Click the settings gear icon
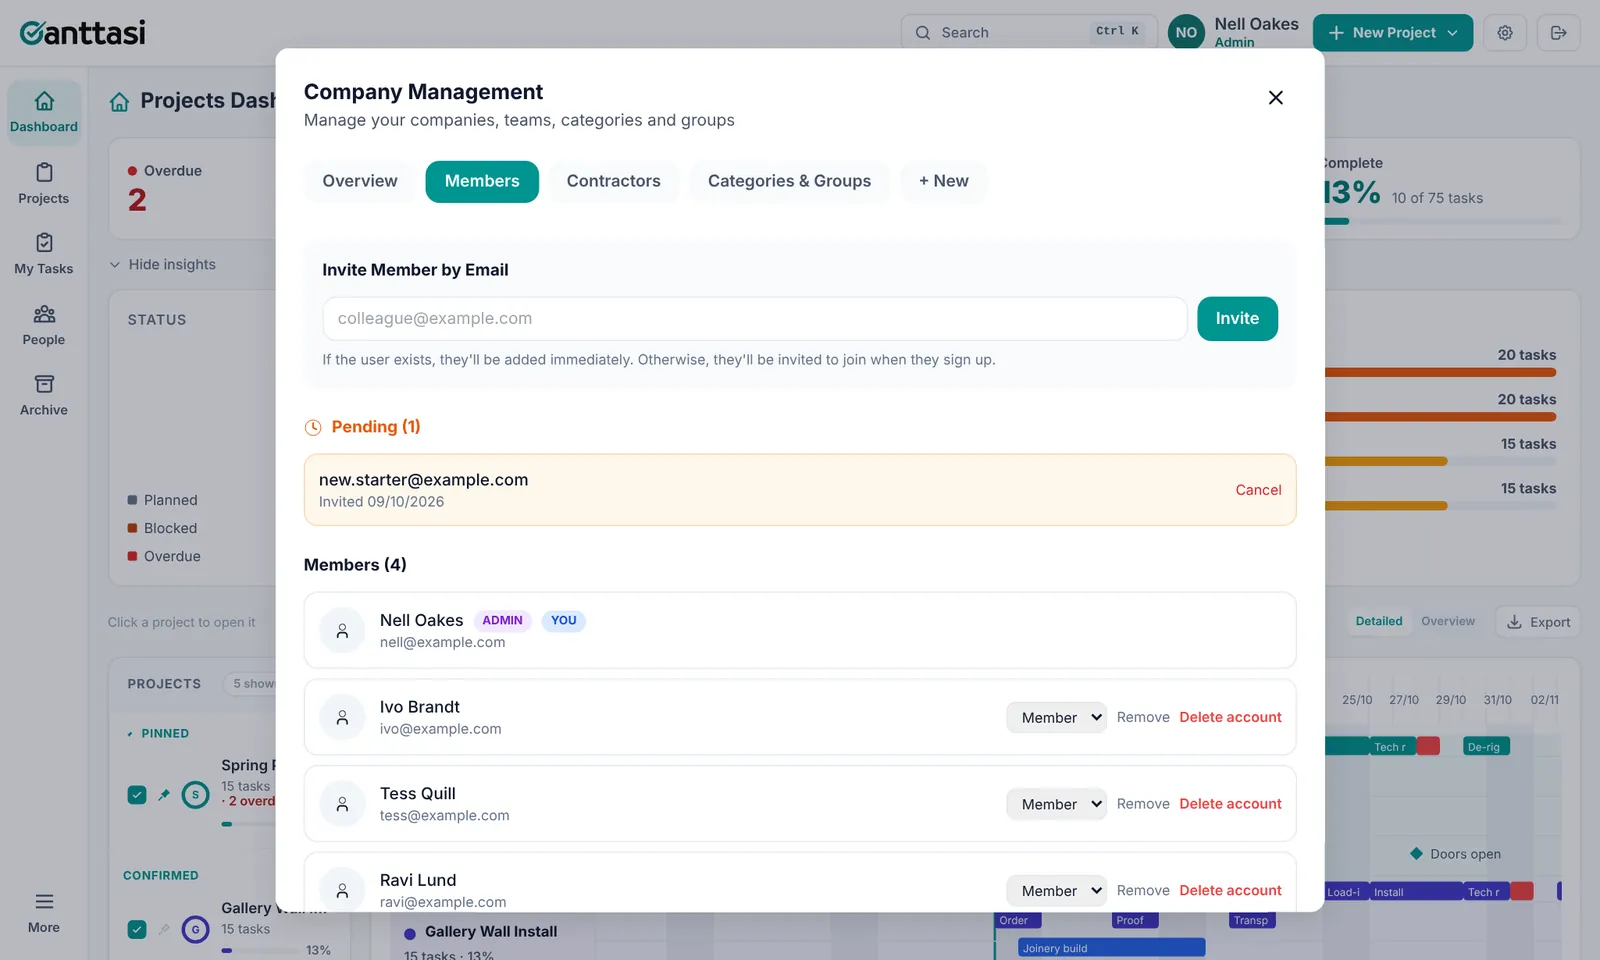This screenshot has height=960, width=1600. point(1505,33)
